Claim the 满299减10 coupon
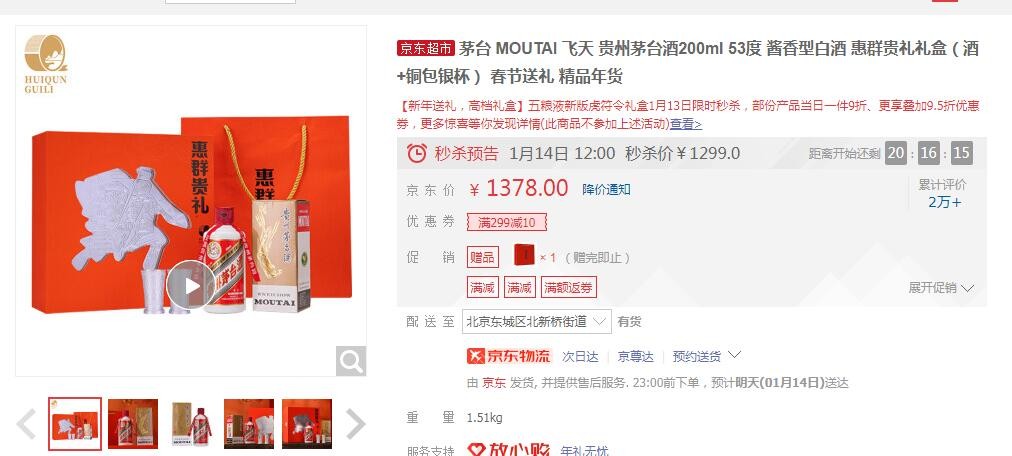Image resolution: width=1012 pixels, height=456 pixels. point(507,223)
